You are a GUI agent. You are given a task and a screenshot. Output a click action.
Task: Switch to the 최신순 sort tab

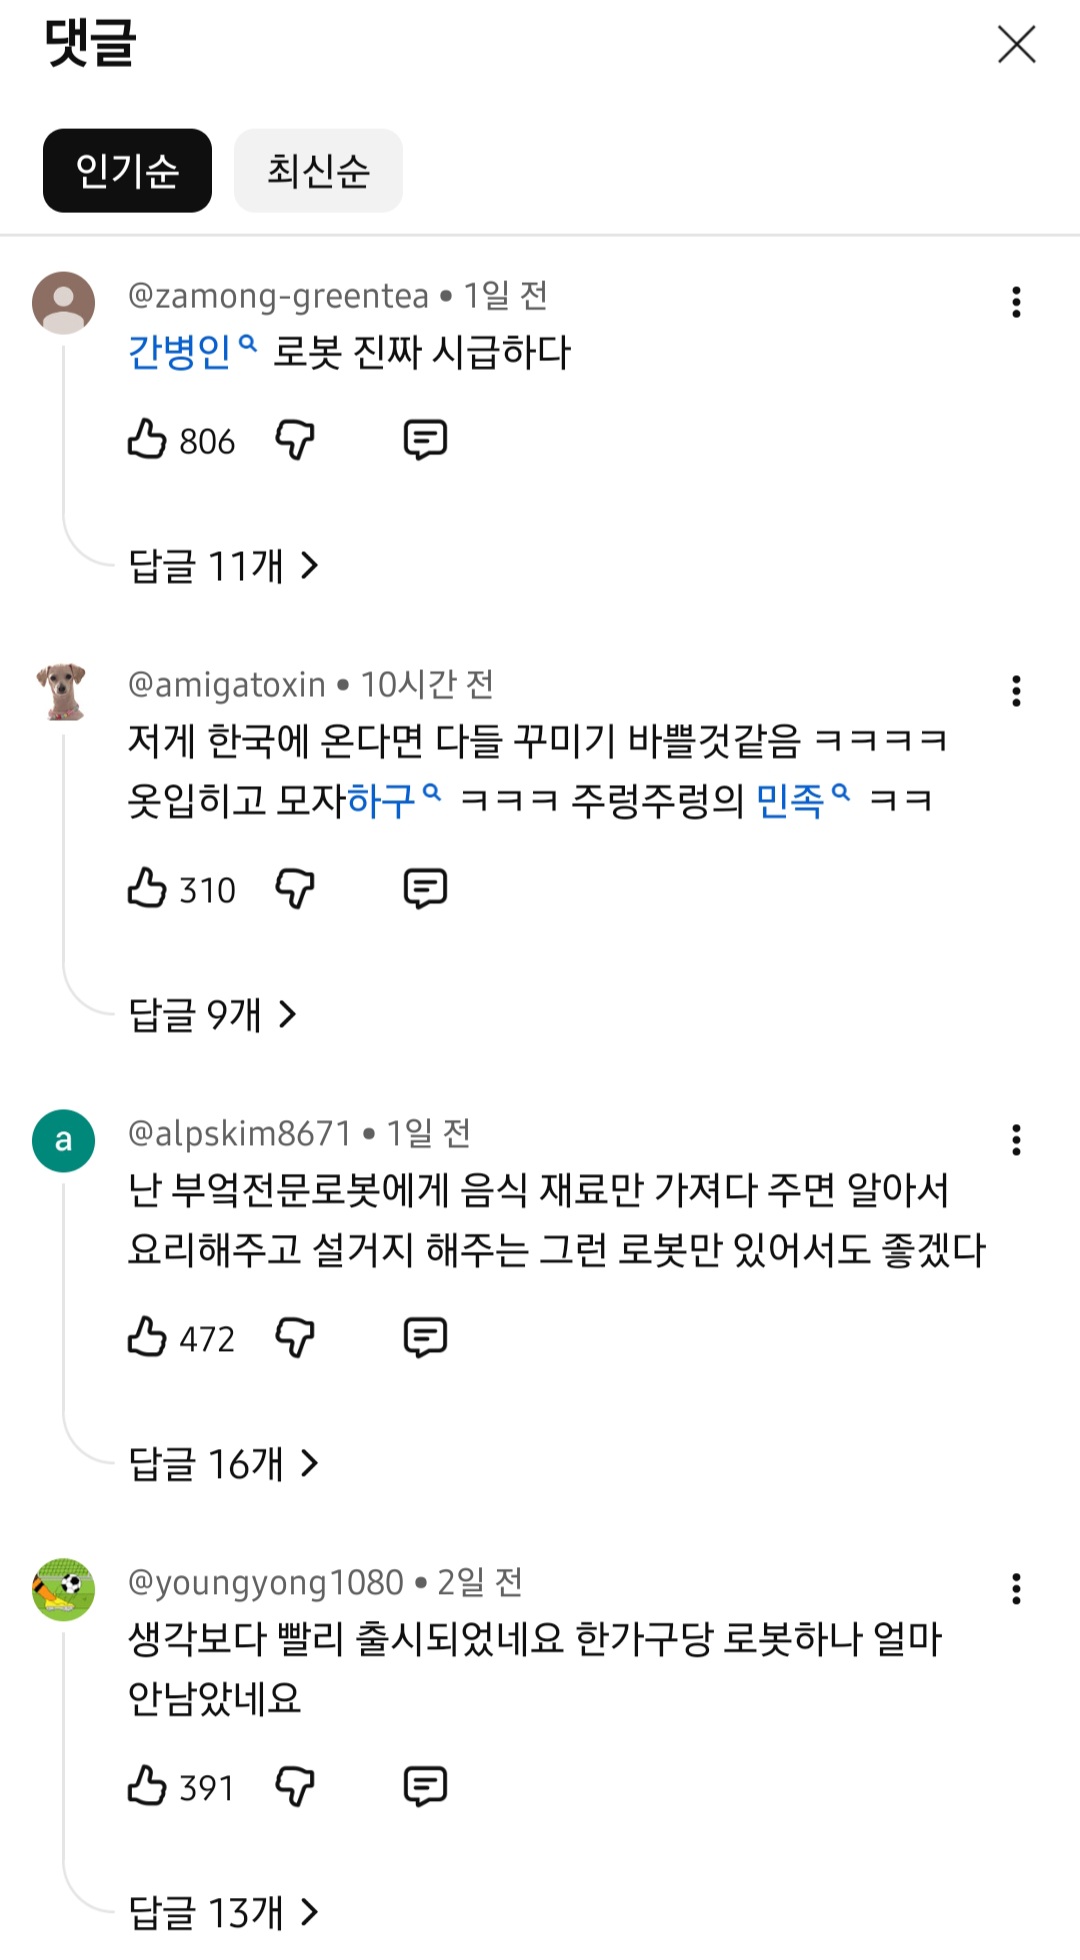[x=318, y=171]
